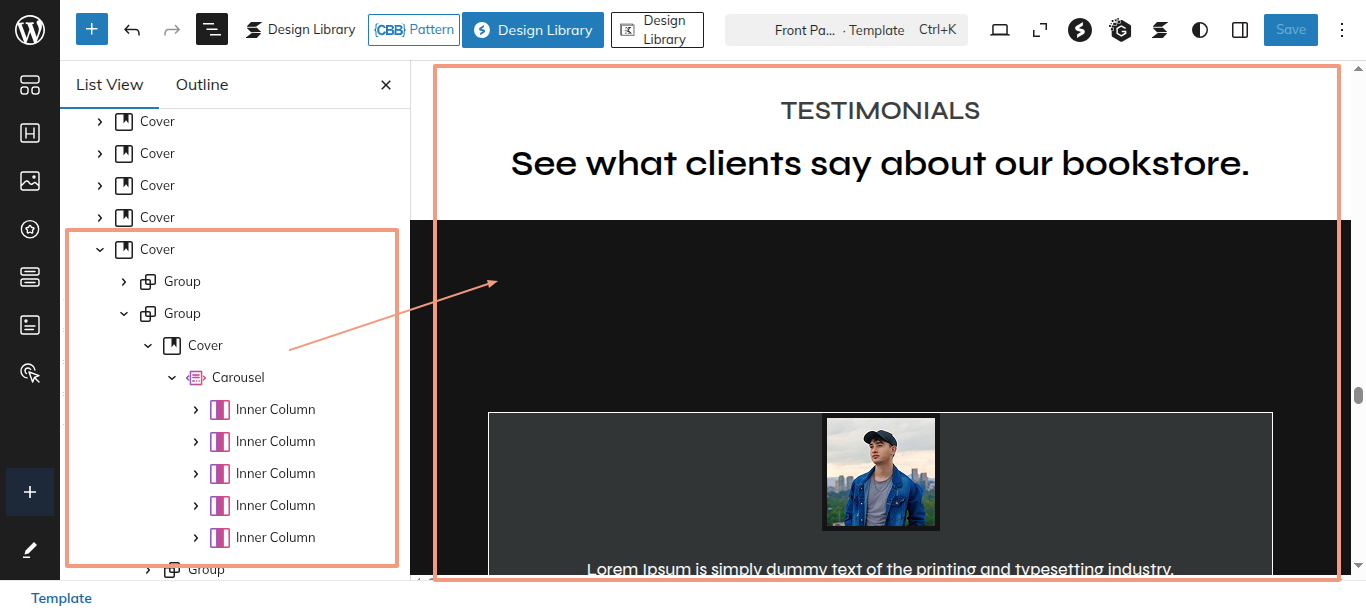1366x615 pixels.
Task: Open the laptop device preview icon
Action: [1000, 30]
